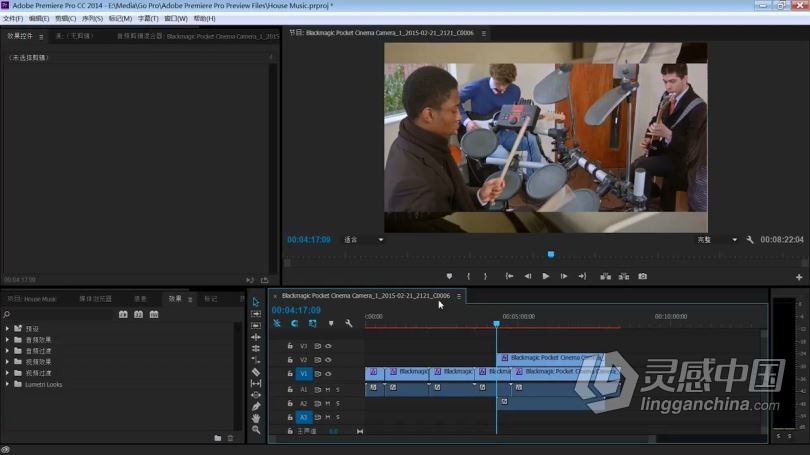Open playback resolution dropdown in Program monitor
The image size is (810, 455).
(717, 240)
